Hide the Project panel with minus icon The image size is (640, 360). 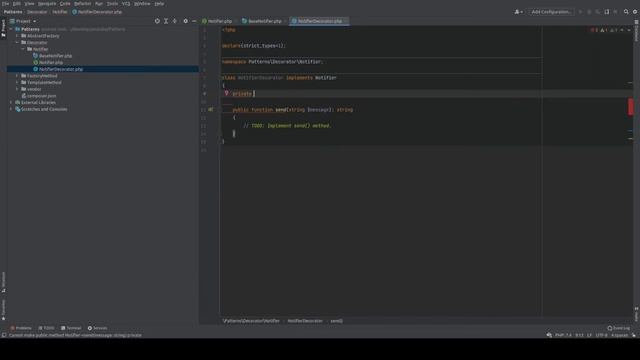[x=194, y=21]
